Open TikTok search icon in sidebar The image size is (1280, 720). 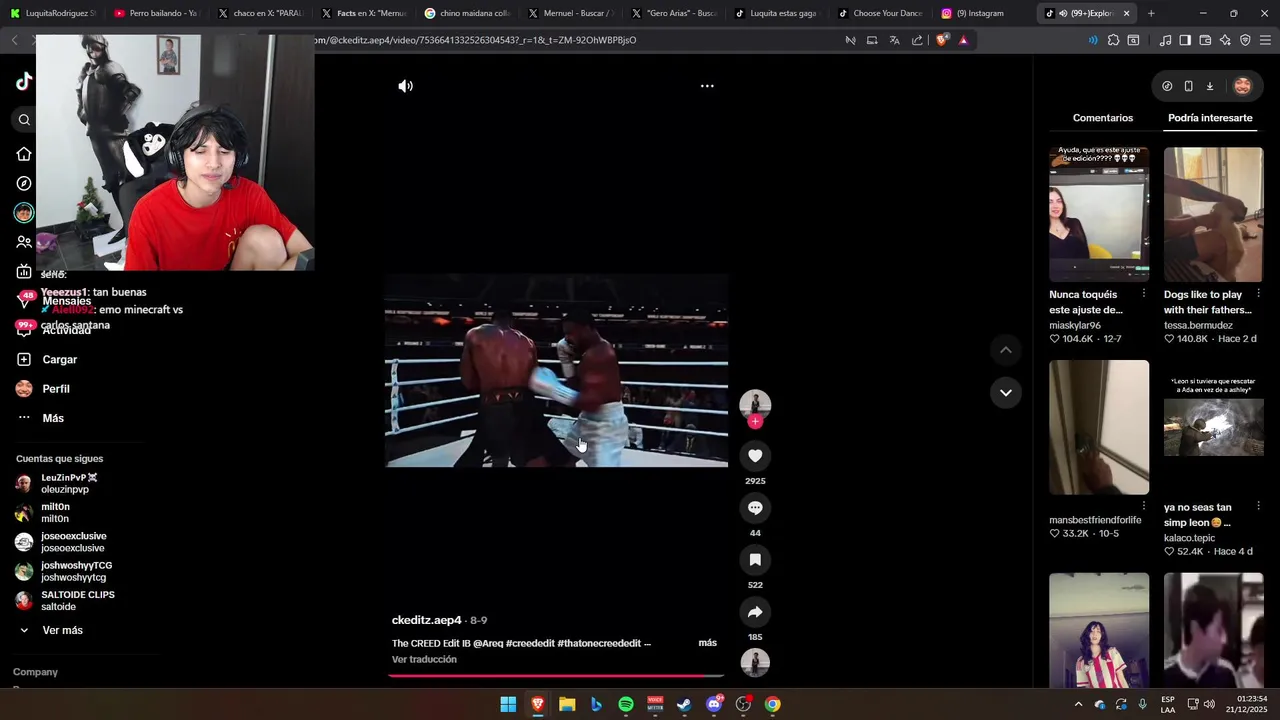tap(24, 120)
